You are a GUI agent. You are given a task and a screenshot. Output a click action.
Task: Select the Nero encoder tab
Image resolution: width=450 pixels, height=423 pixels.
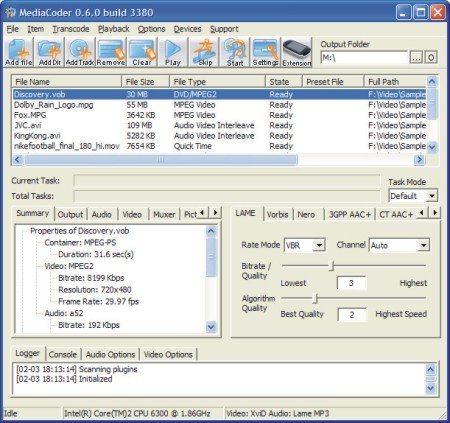[306, 214]
